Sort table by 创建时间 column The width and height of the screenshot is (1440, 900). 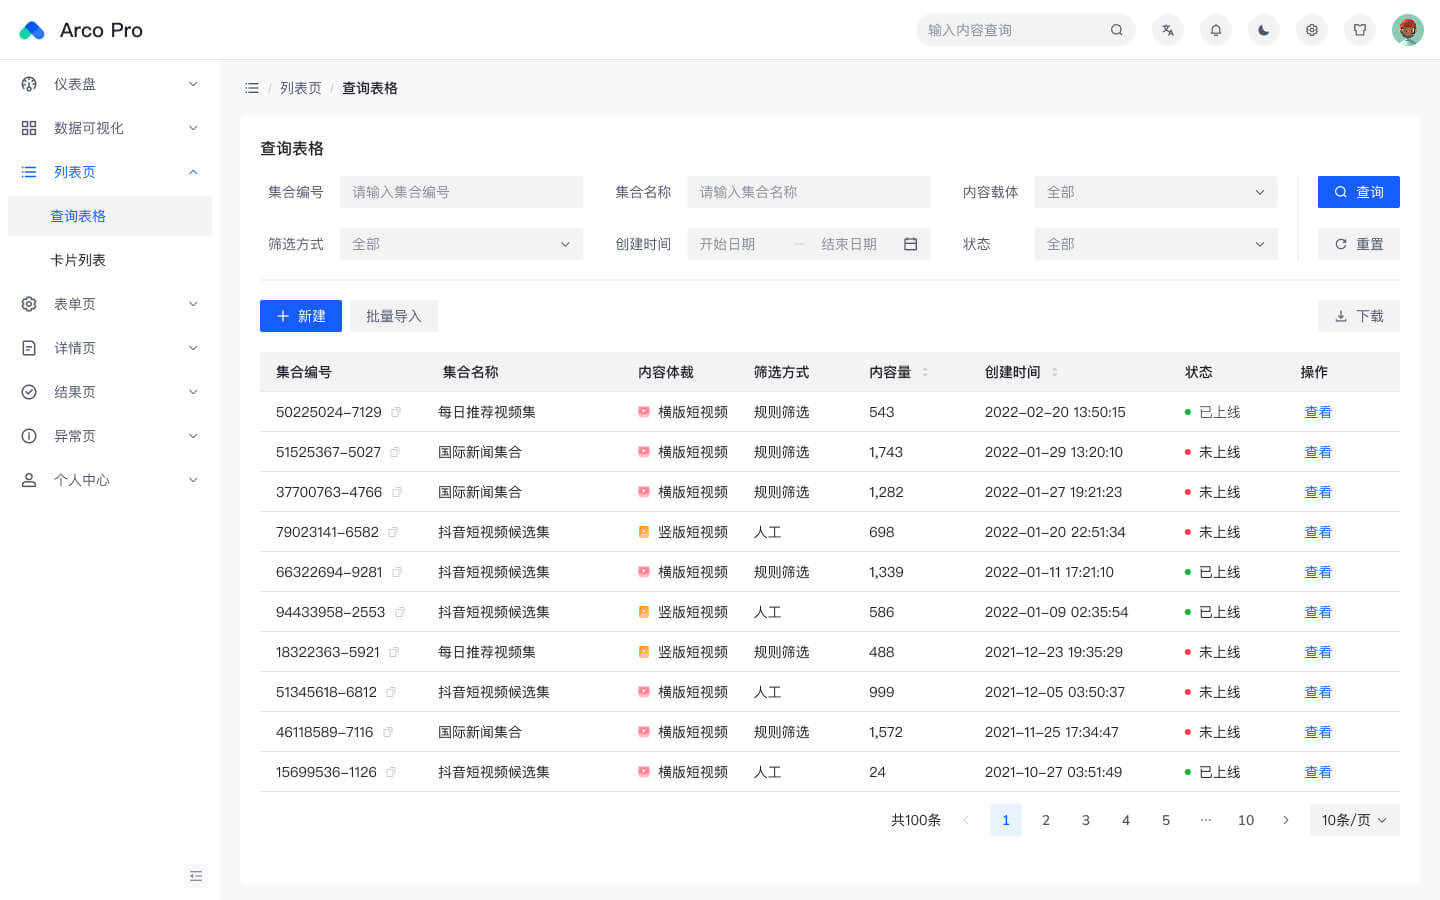[1055, 372]
